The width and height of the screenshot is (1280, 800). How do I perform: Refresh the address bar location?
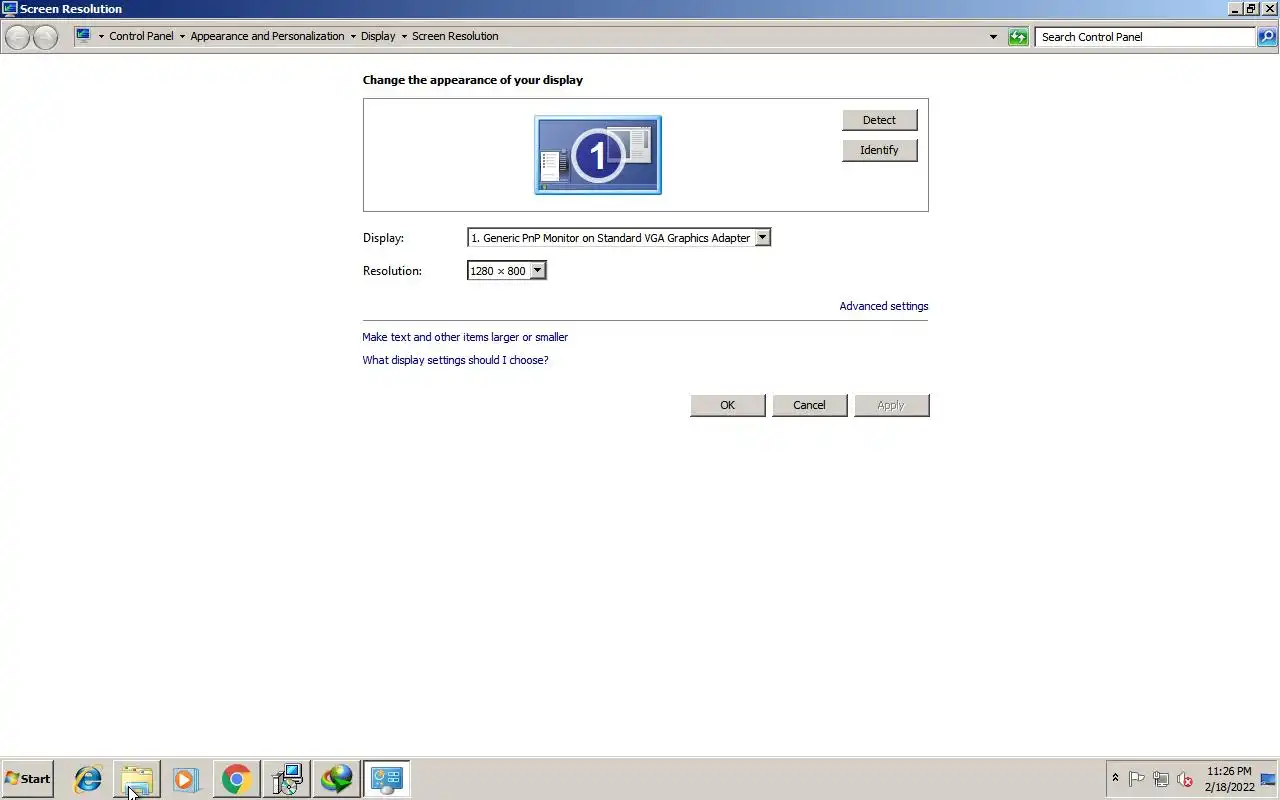click(x=1018, y=37)
